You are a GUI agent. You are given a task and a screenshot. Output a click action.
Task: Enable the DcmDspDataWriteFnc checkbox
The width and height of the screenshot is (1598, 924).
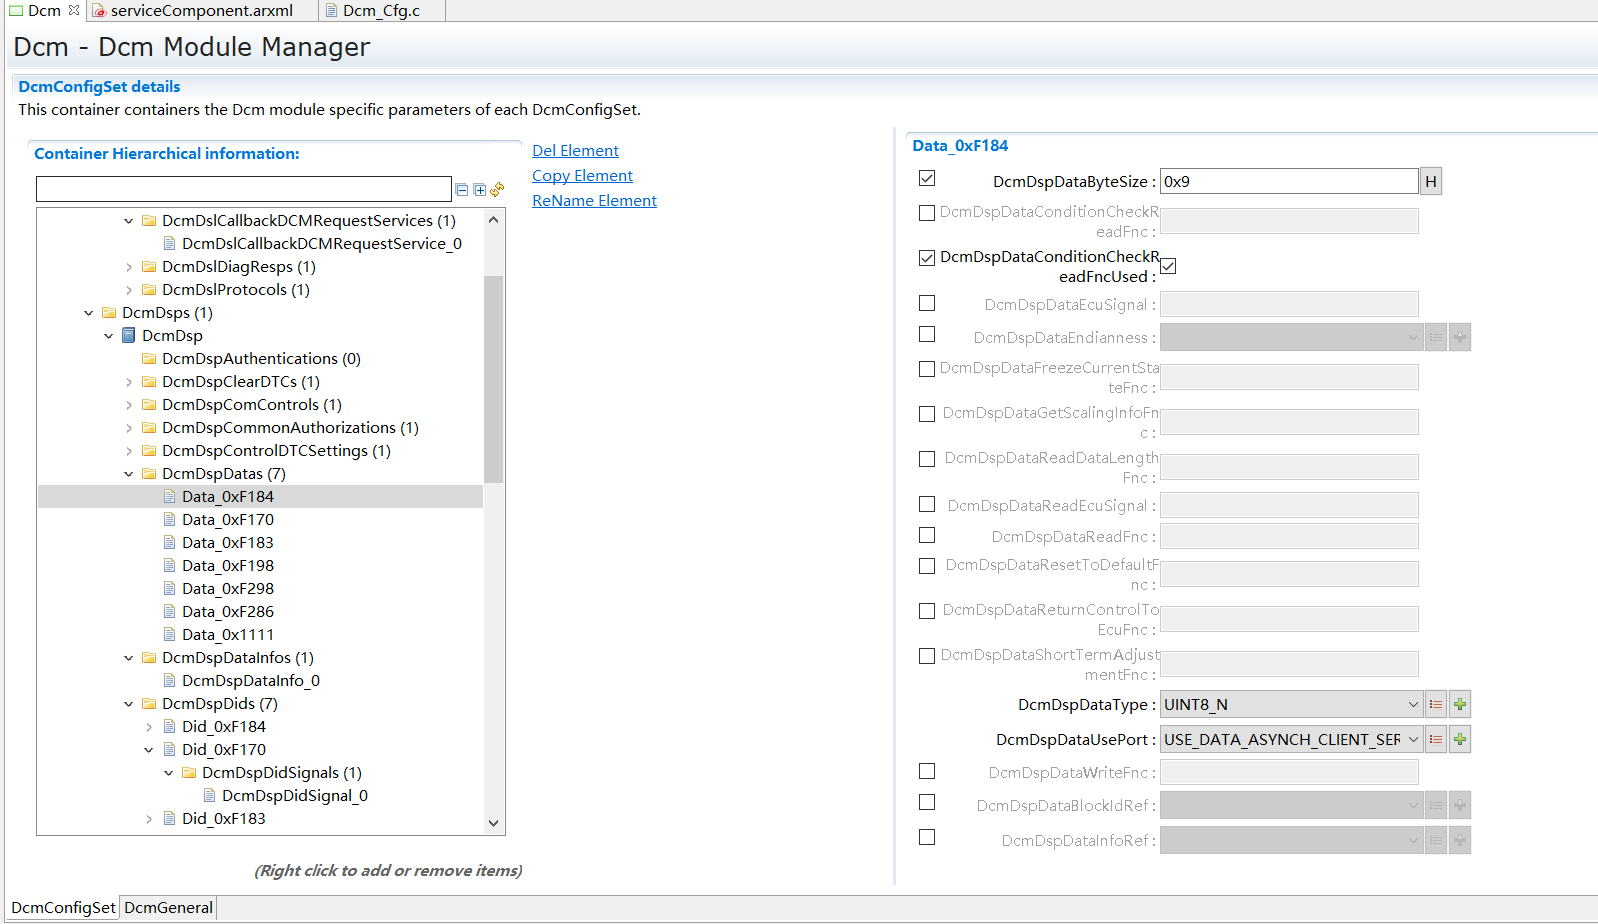point(927,771)
